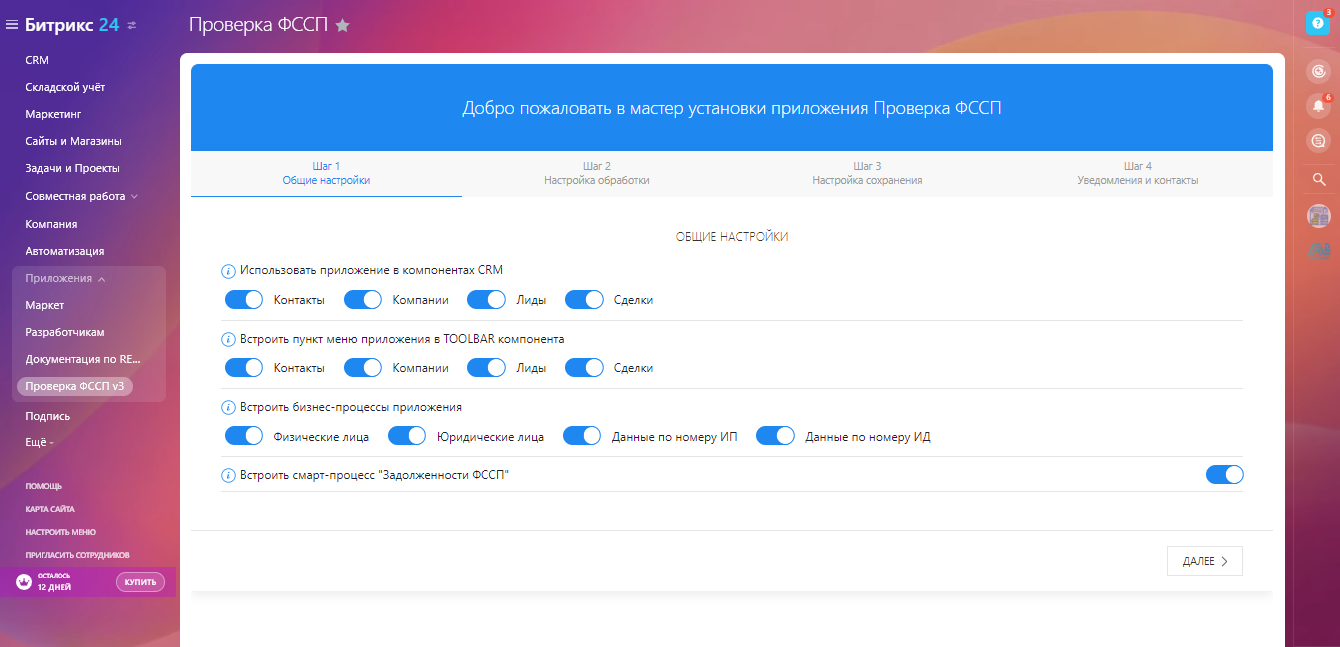Toggle Компании switch under TOOLBAR section

[x=363, y=368]
